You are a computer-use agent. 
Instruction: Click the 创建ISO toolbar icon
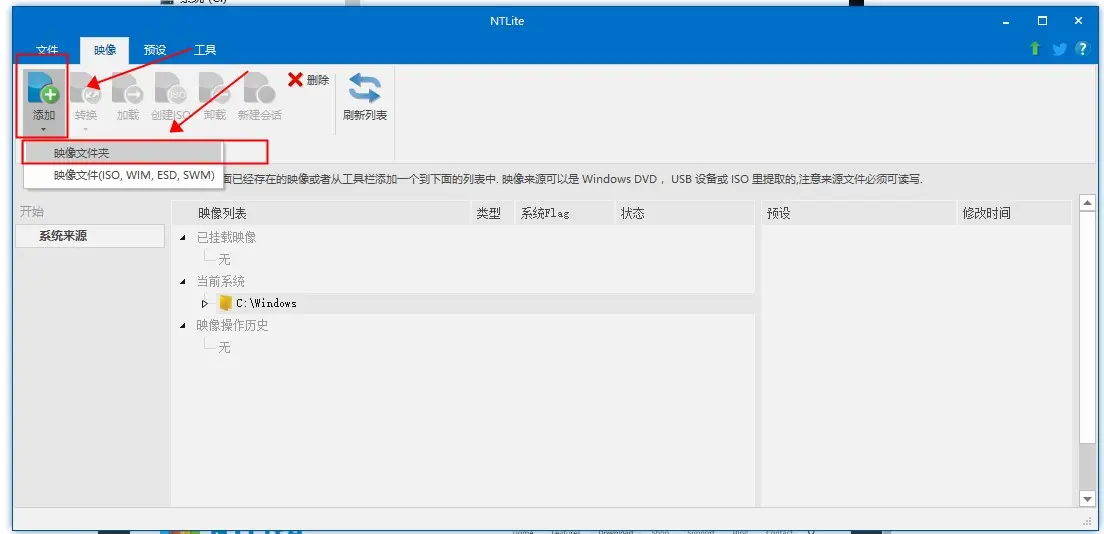pos(170,87)
